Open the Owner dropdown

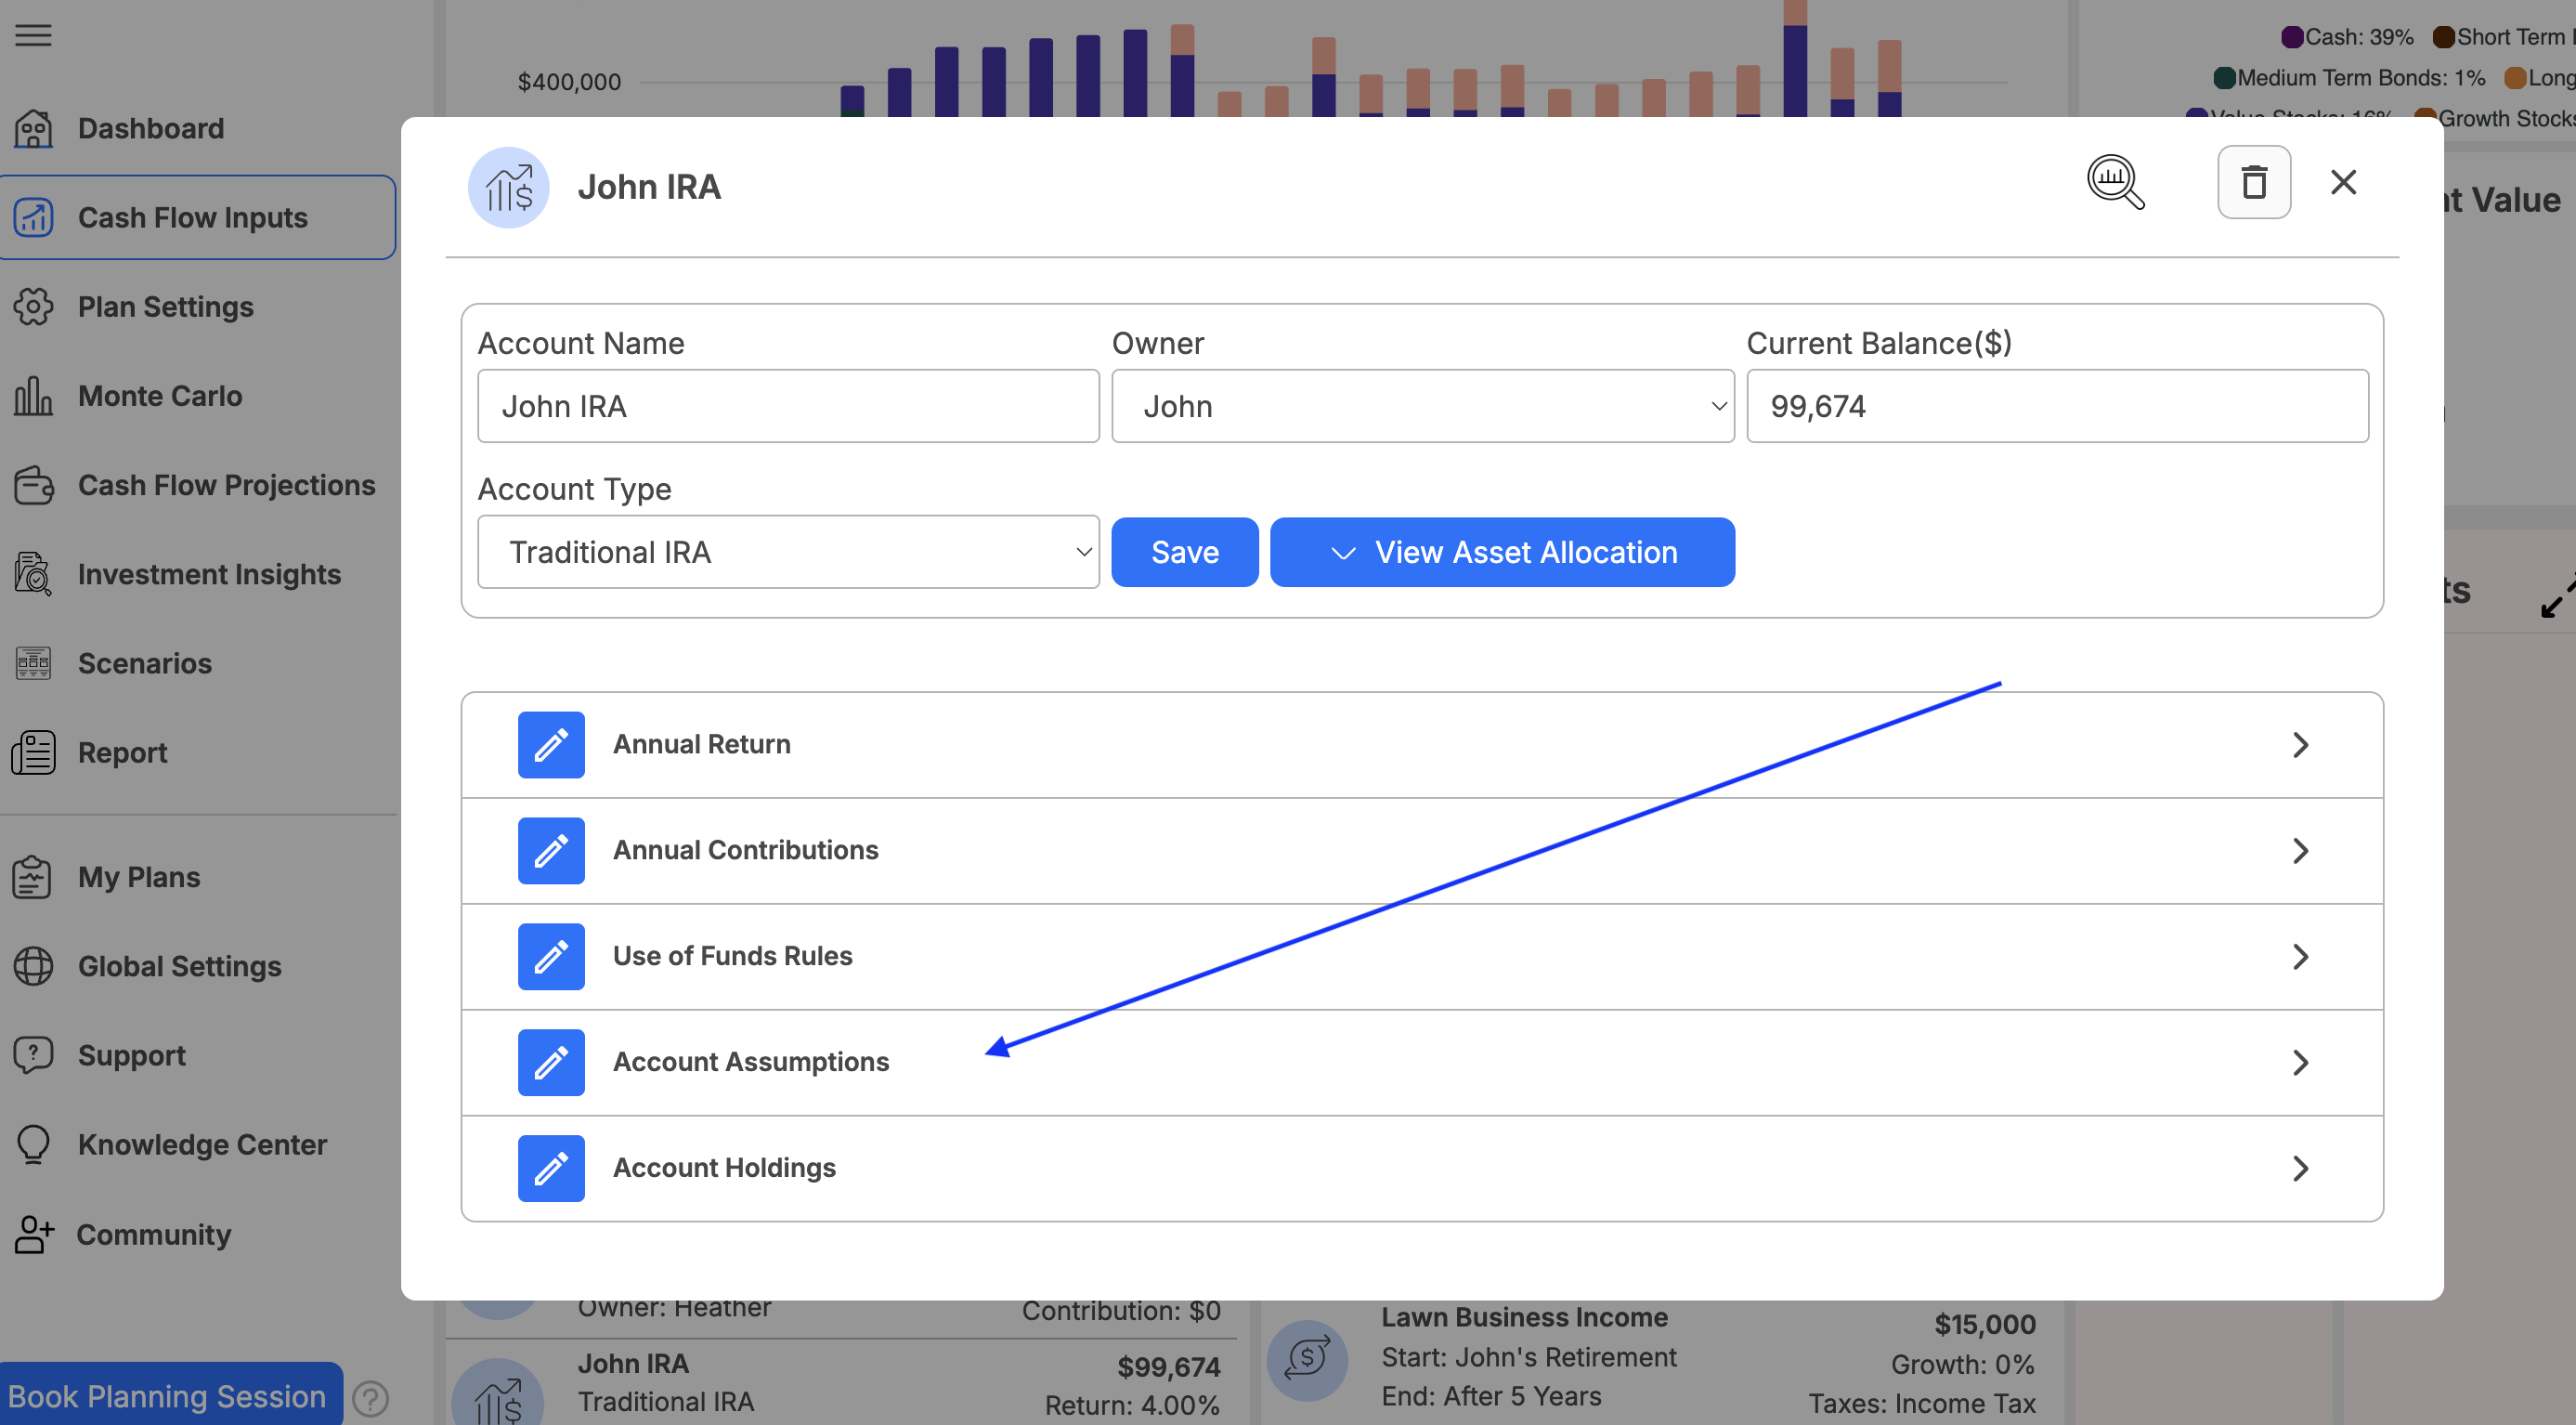pyautogui.click(x=1422, y=407)
